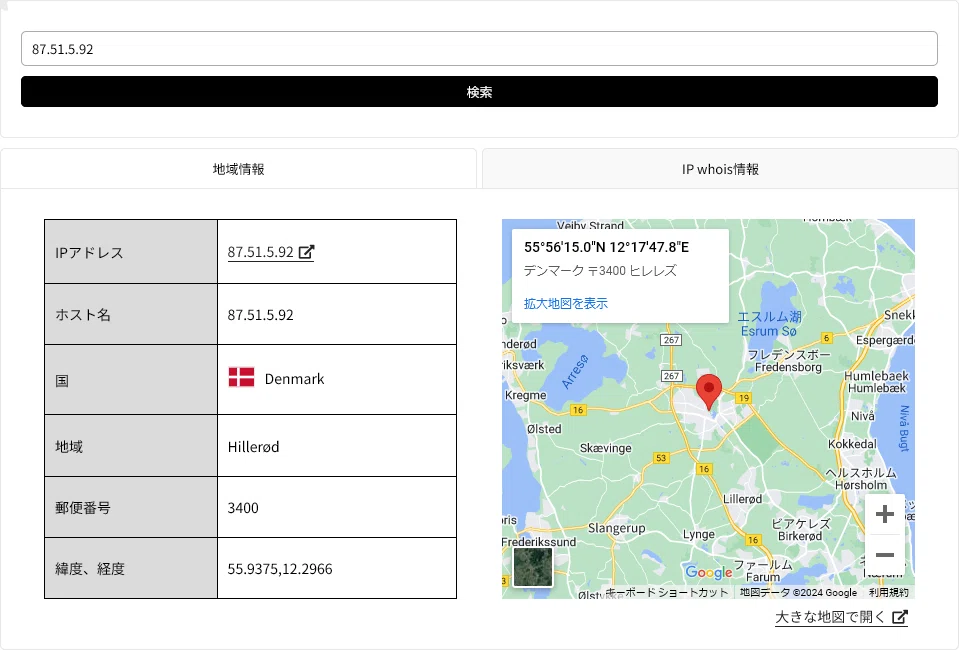Click the 郵便番号 header cell
Screen dimensions: 959x650
coord(131,508)
